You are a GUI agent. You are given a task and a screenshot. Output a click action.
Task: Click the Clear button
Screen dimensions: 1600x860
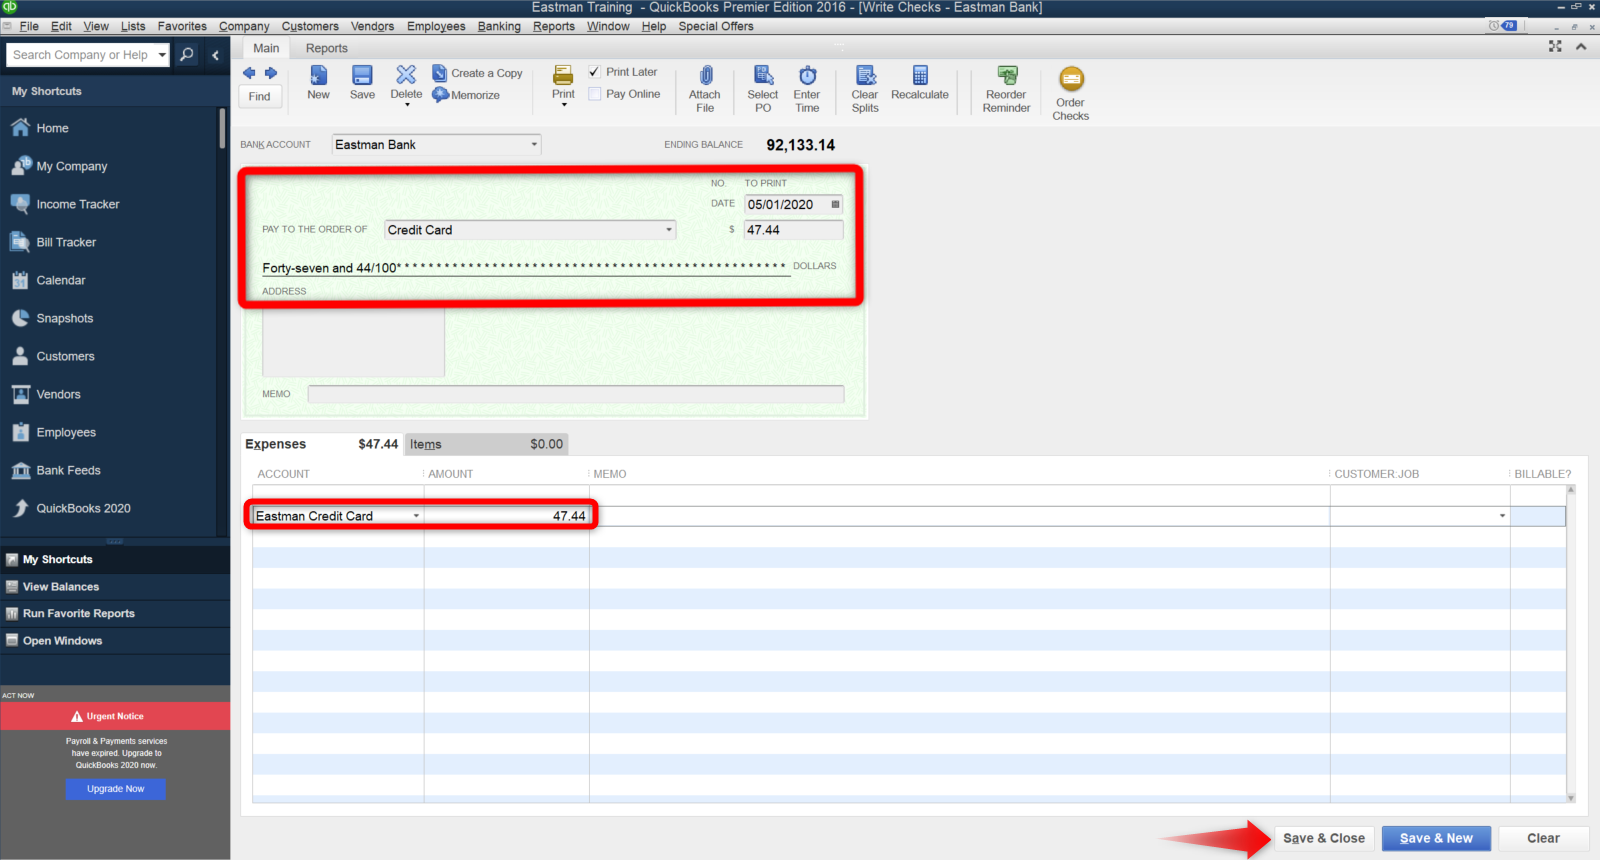tap(1543, 838)
